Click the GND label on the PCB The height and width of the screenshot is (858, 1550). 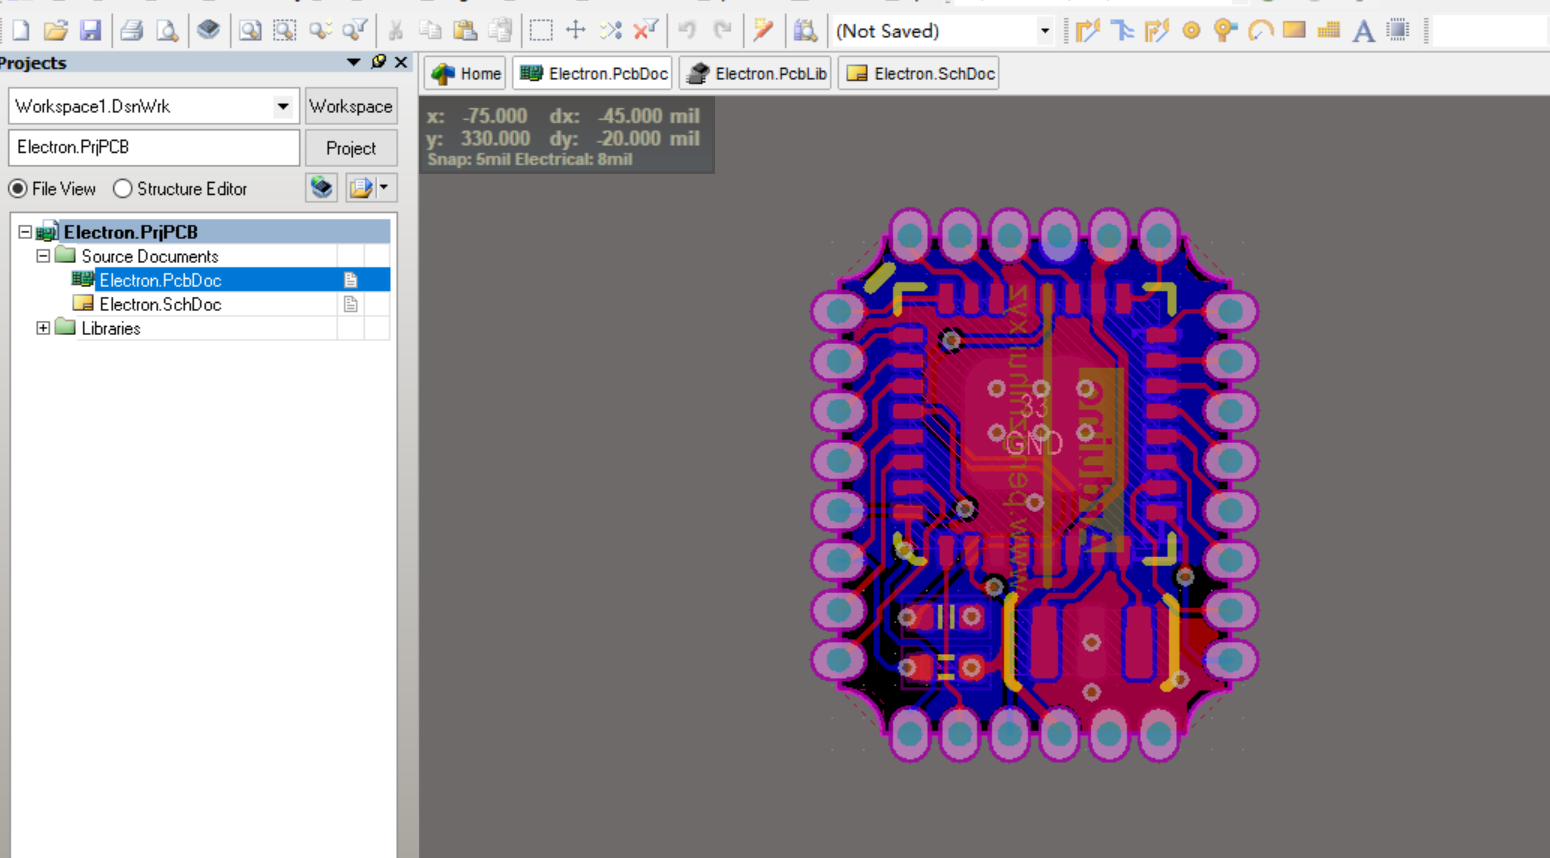pos(1033,444)
